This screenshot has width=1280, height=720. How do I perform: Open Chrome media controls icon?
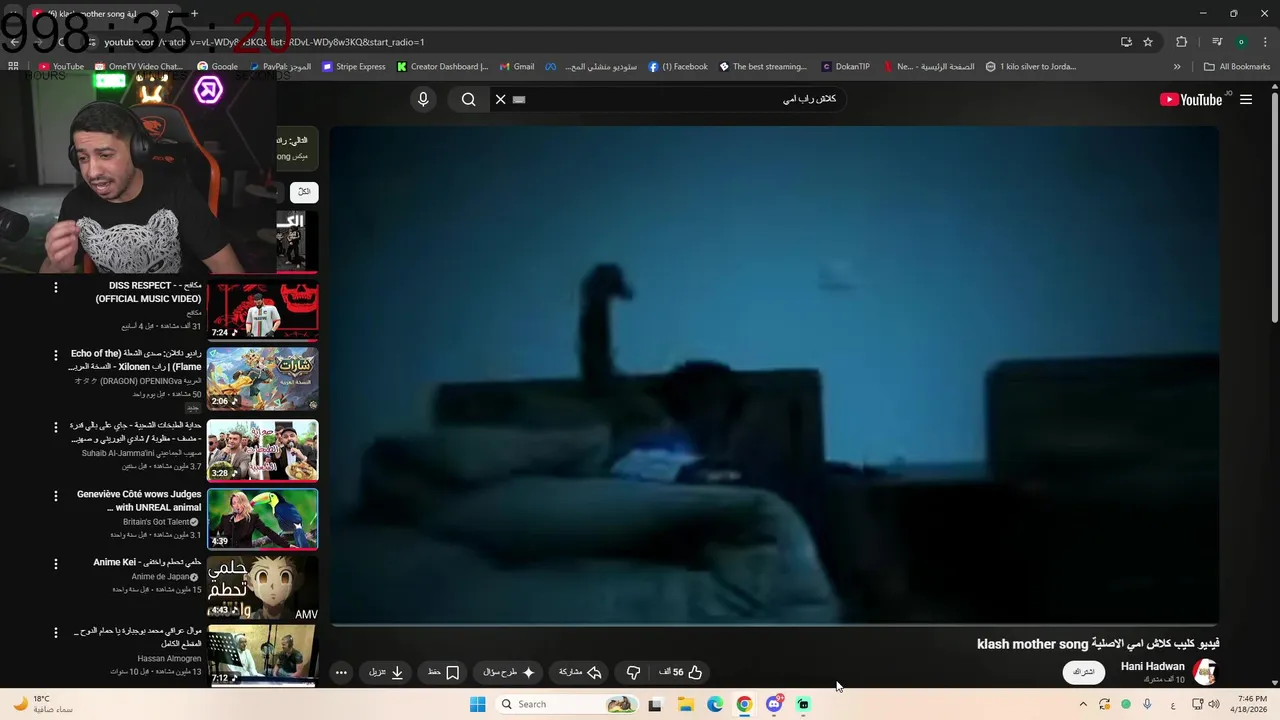(x=1217, y=42)
